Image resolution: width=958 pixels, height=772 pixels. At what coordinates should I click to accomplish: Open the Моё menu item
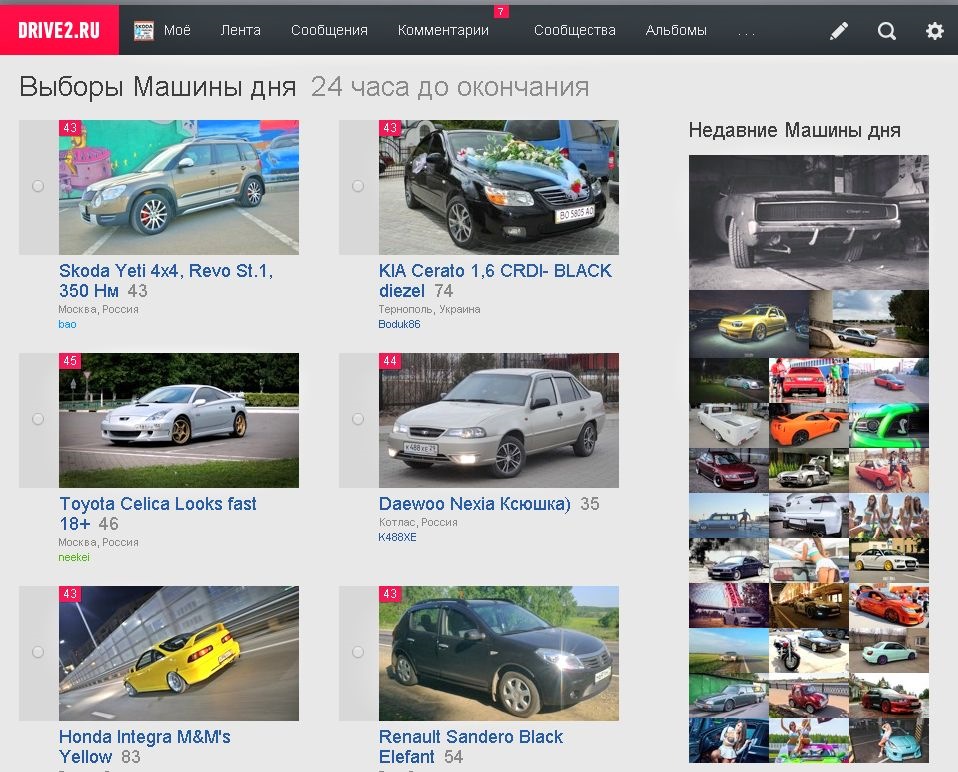pos(177,31)
